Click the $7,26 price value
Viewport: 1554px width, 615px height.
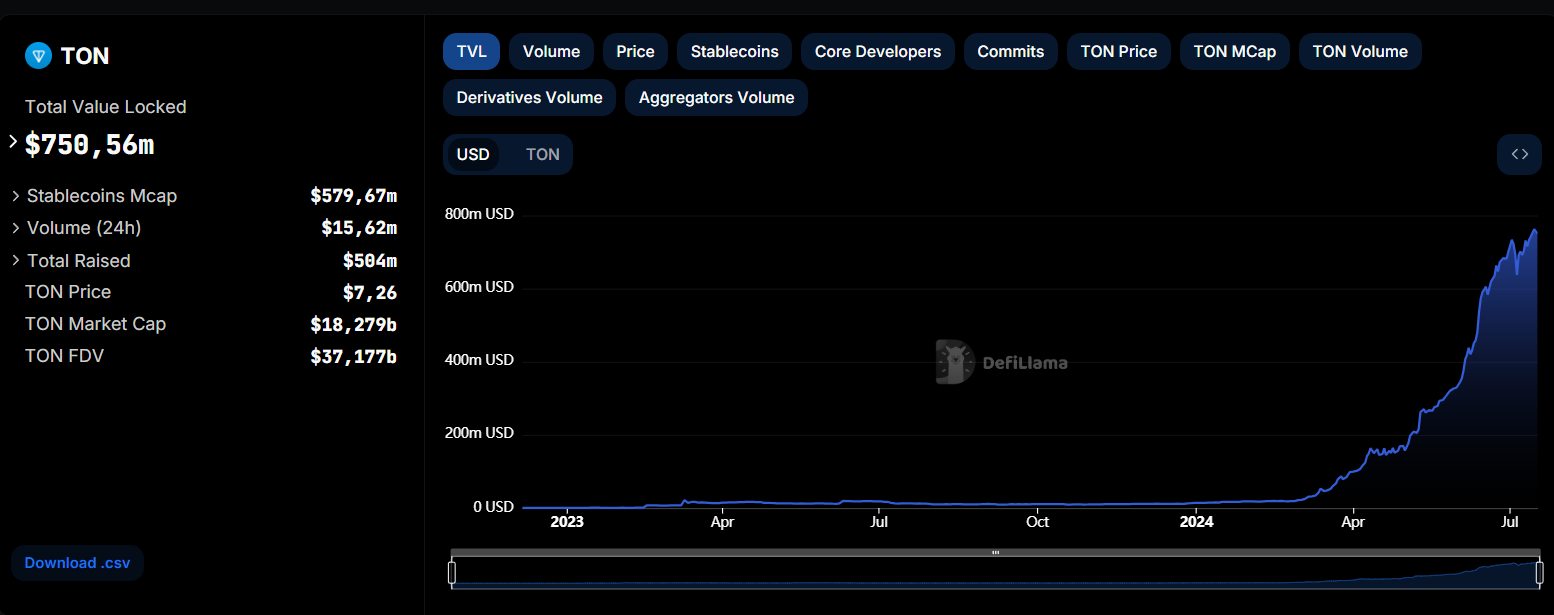[x=370, y=293]
